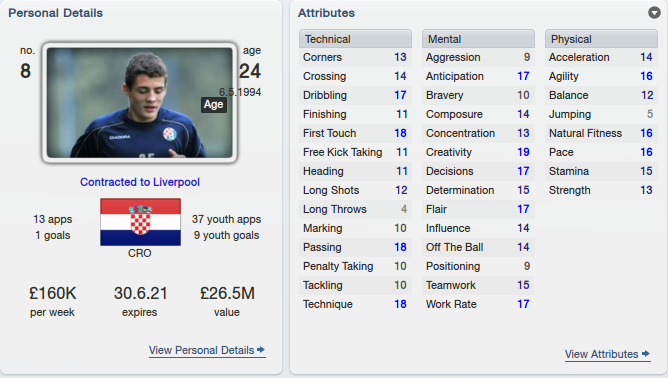Open the View Attributes link

[x=608, y=354]
